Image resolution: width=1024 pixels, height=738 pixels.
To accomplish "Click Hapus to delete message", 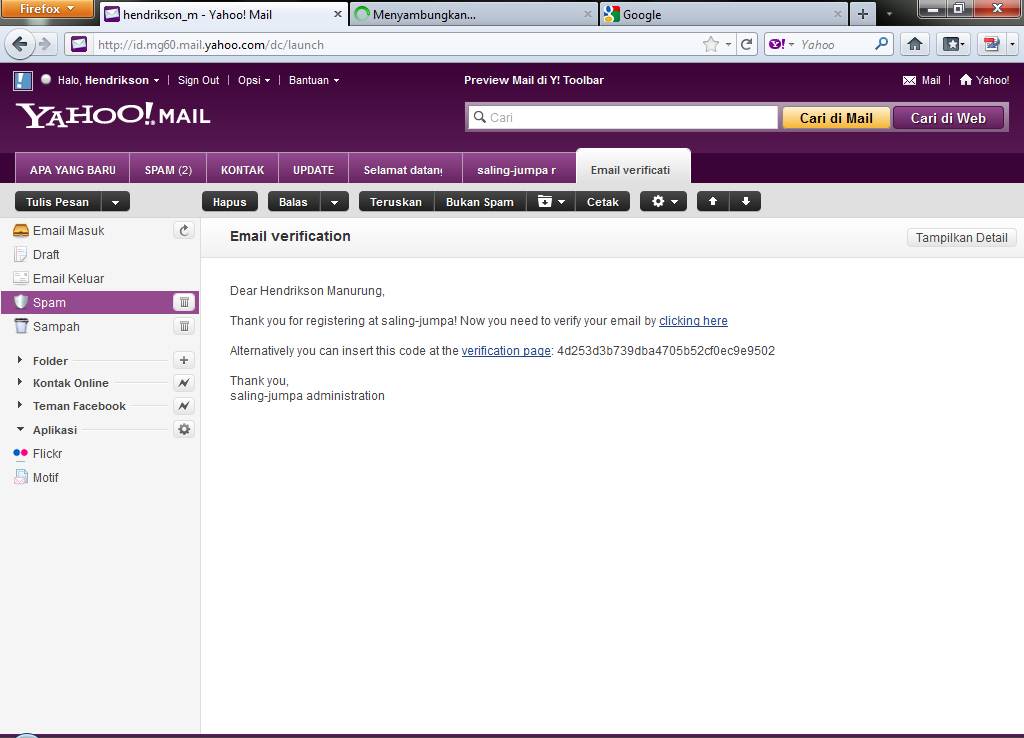I will [x=229, y=202].
